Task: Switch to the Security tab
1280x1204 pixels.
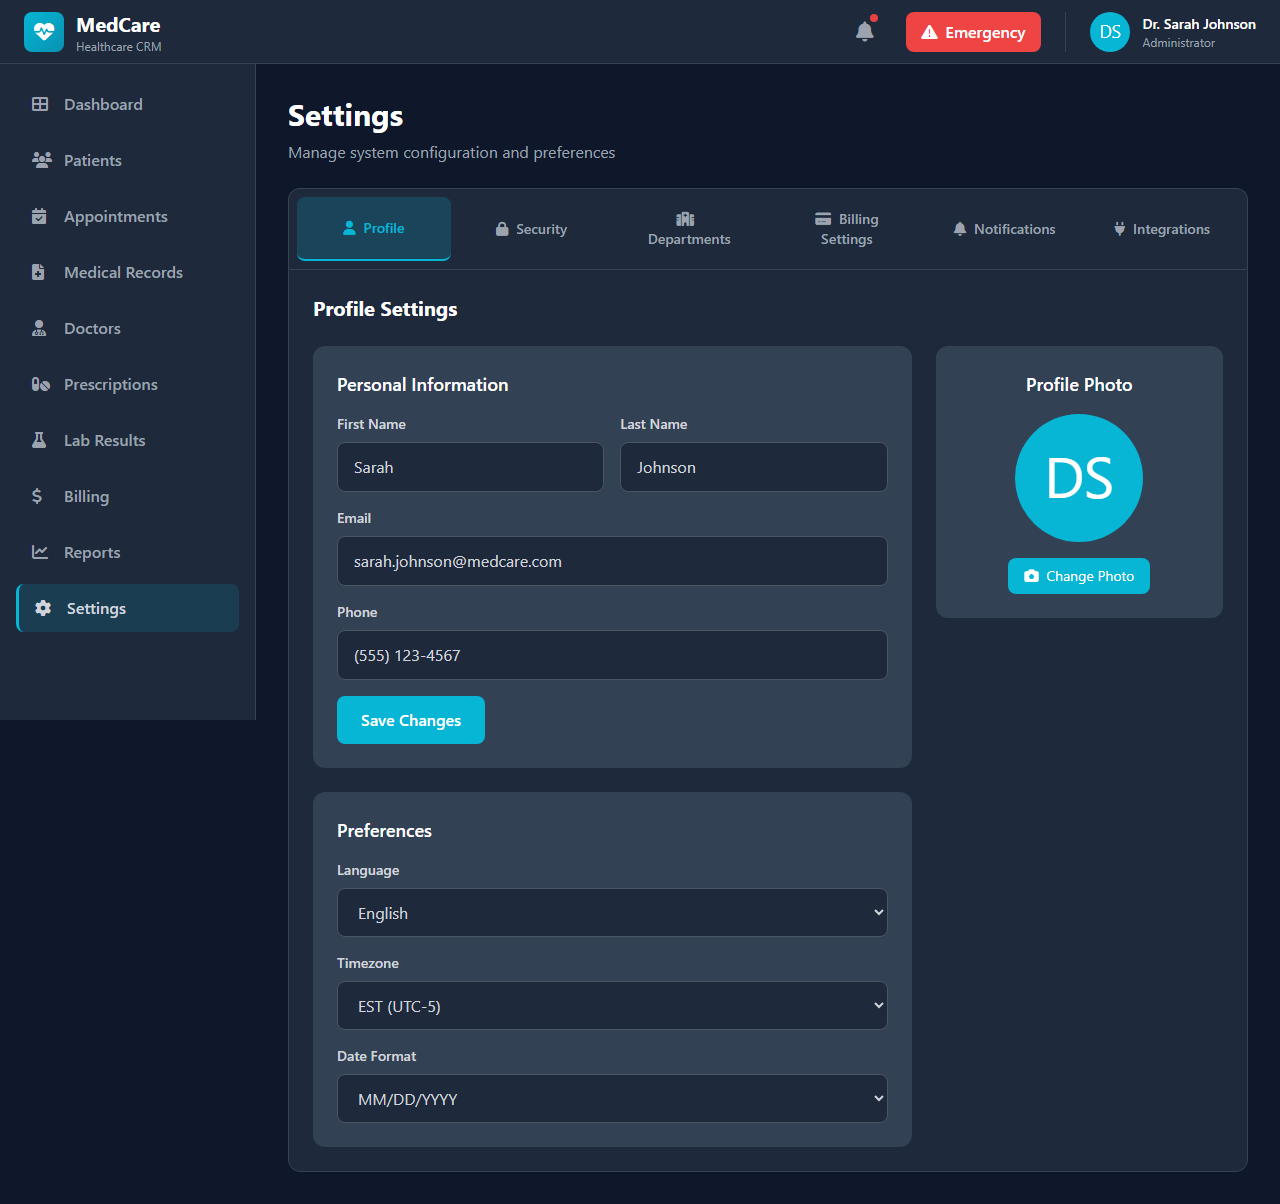Action: [x=531, y=229]
